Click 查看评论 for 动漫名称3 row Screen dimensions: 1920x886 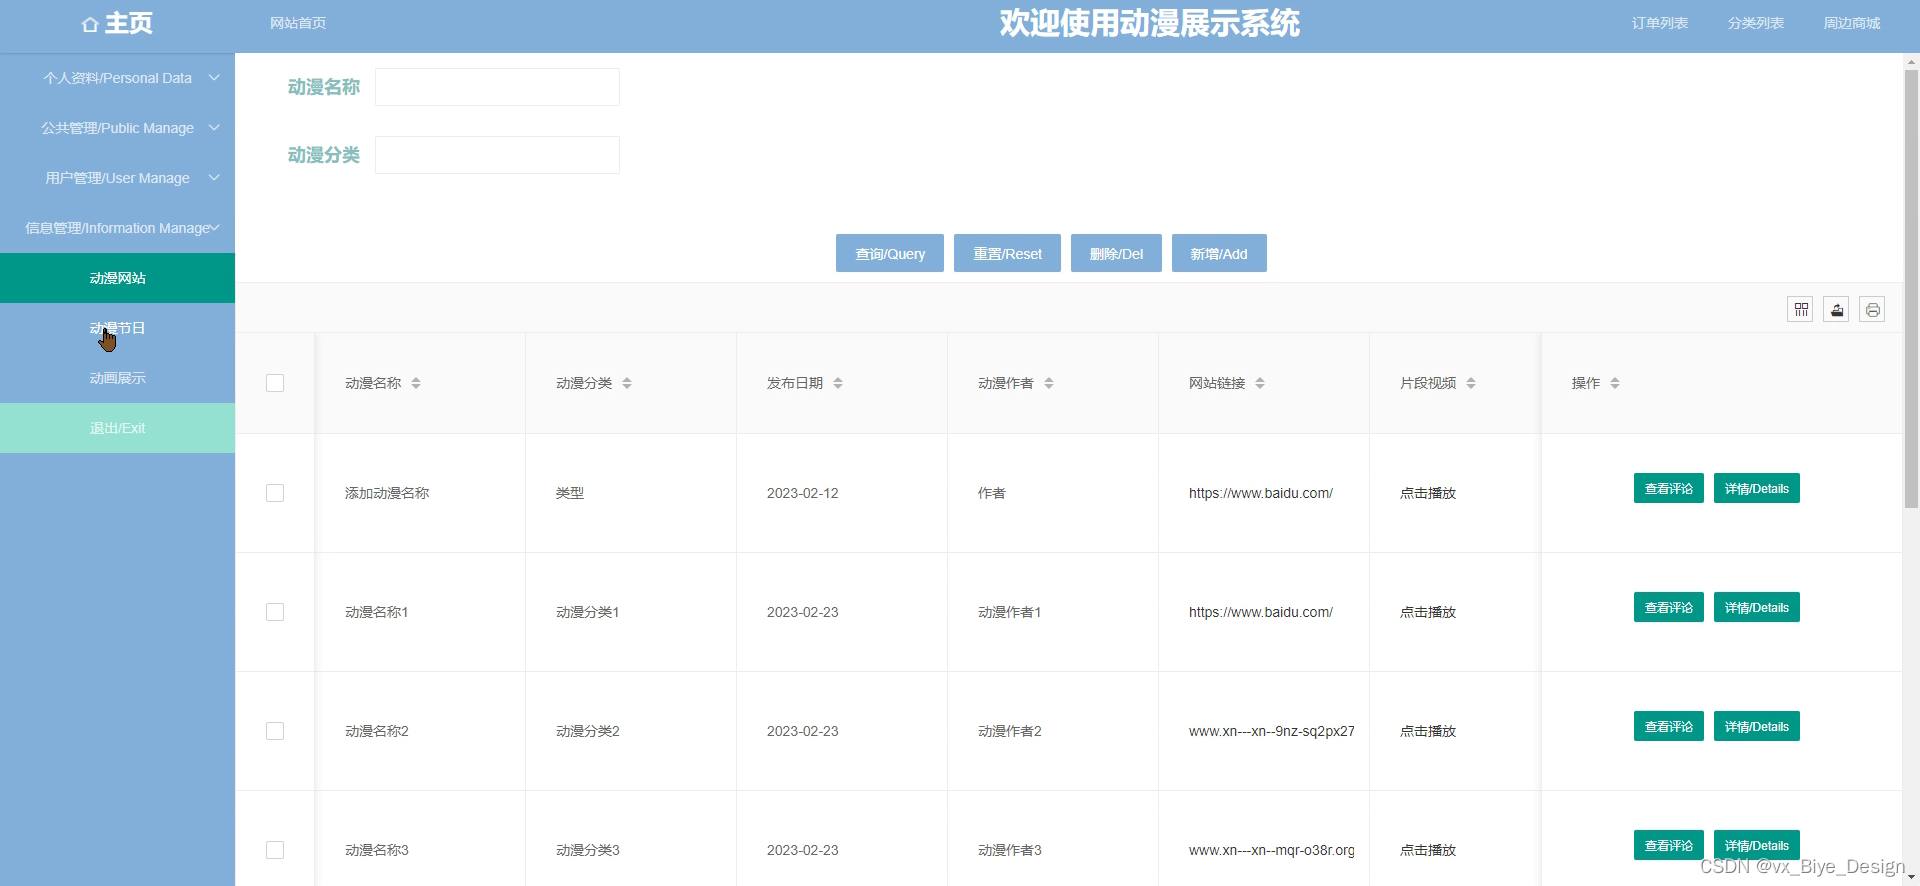[1669, 845]
